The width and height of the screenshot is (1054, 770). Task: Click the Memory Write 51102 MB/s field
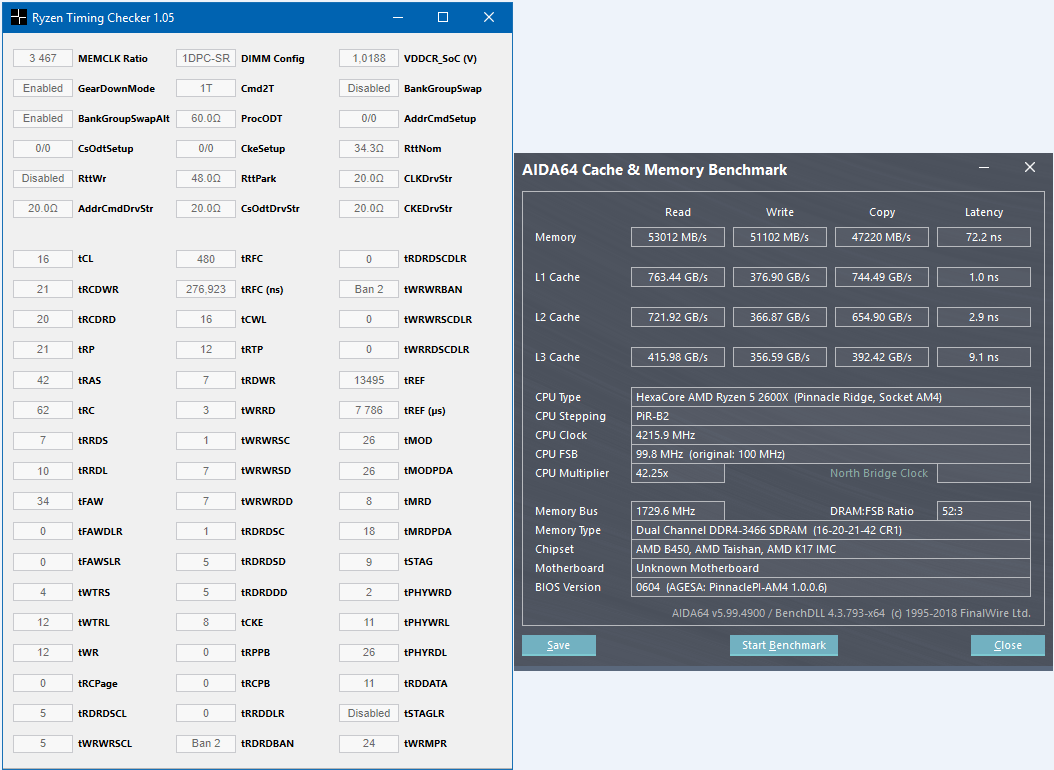(780, 237)
